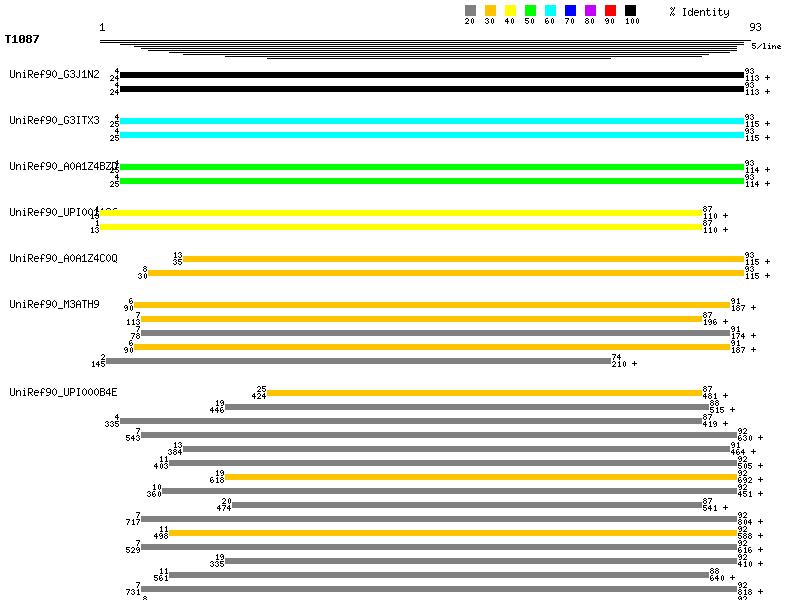The height and width of the screenshot is (600, 800).
Task: Open the UniRef90_G3ITX3 sequence label
Action: 54,121
